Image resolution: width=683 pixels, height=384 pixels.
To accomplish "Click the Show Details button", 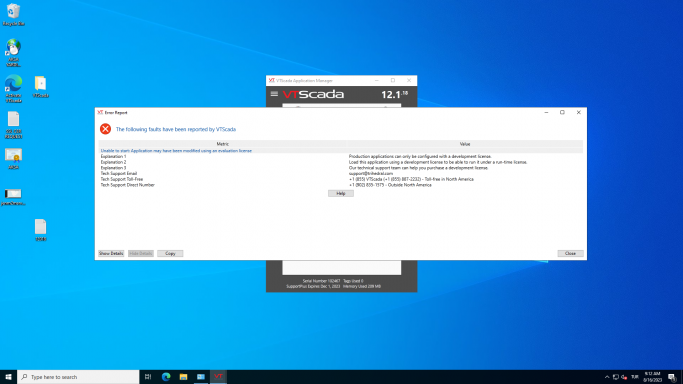I will coord(111,253).
